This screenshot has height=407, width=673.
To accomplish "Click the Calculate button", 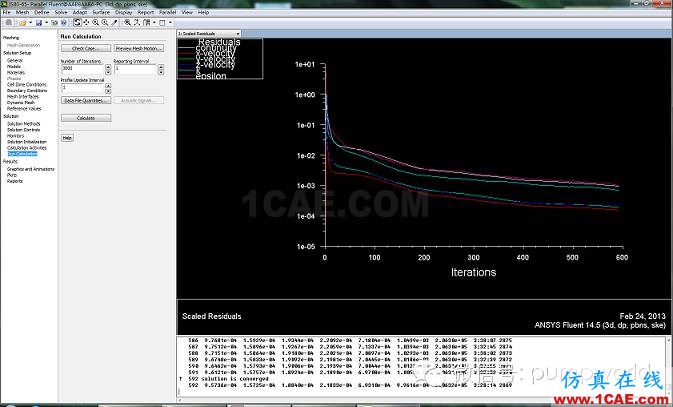I will pyautogui.click(x=86, y=118).
